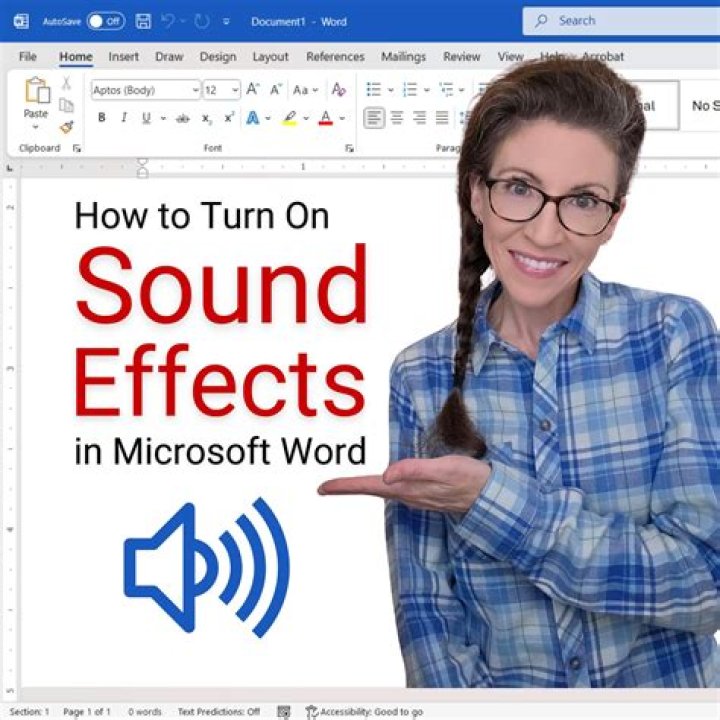Toggle the AutoSave switch
This screenshot has width=720, height=720.
coord(106,21)
